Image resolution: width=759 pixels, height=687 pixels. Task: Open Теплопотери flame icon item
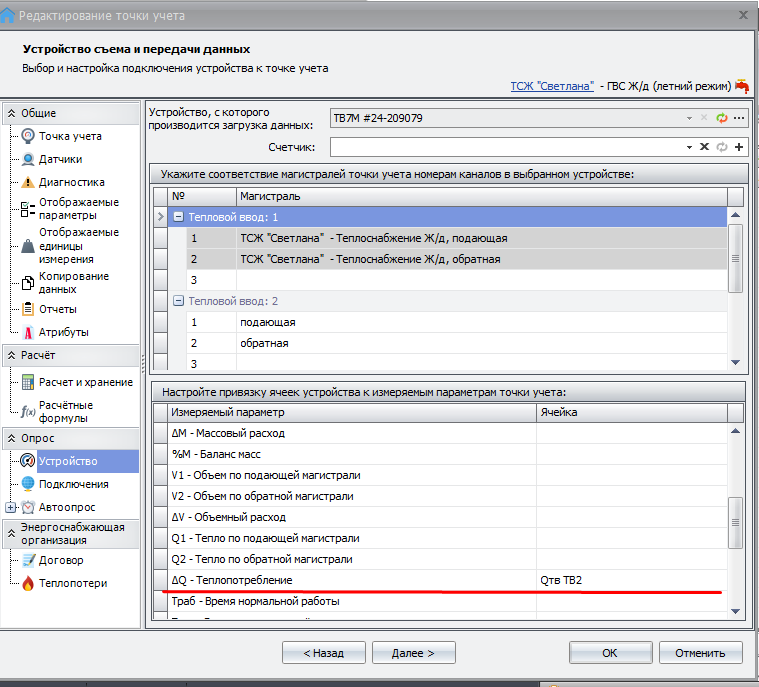28,583
